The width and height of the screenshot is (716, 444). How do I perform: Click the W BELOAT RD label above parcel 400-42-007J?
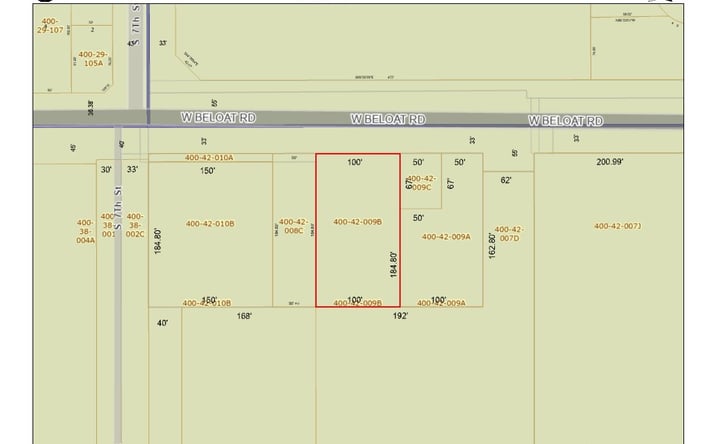(566, 121)
